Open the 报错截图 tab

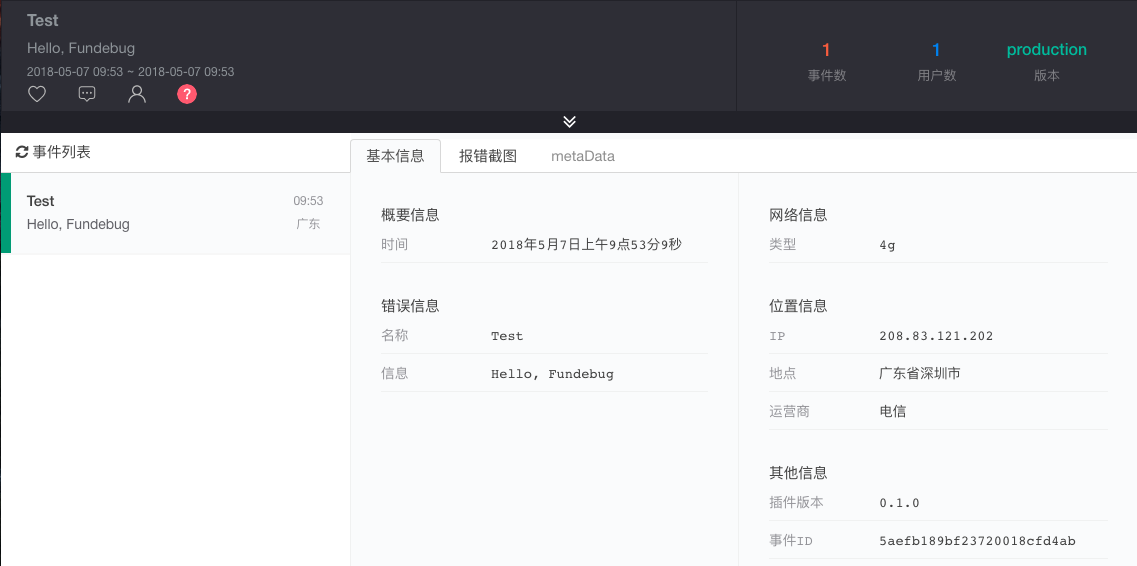(x=488, y=156)
